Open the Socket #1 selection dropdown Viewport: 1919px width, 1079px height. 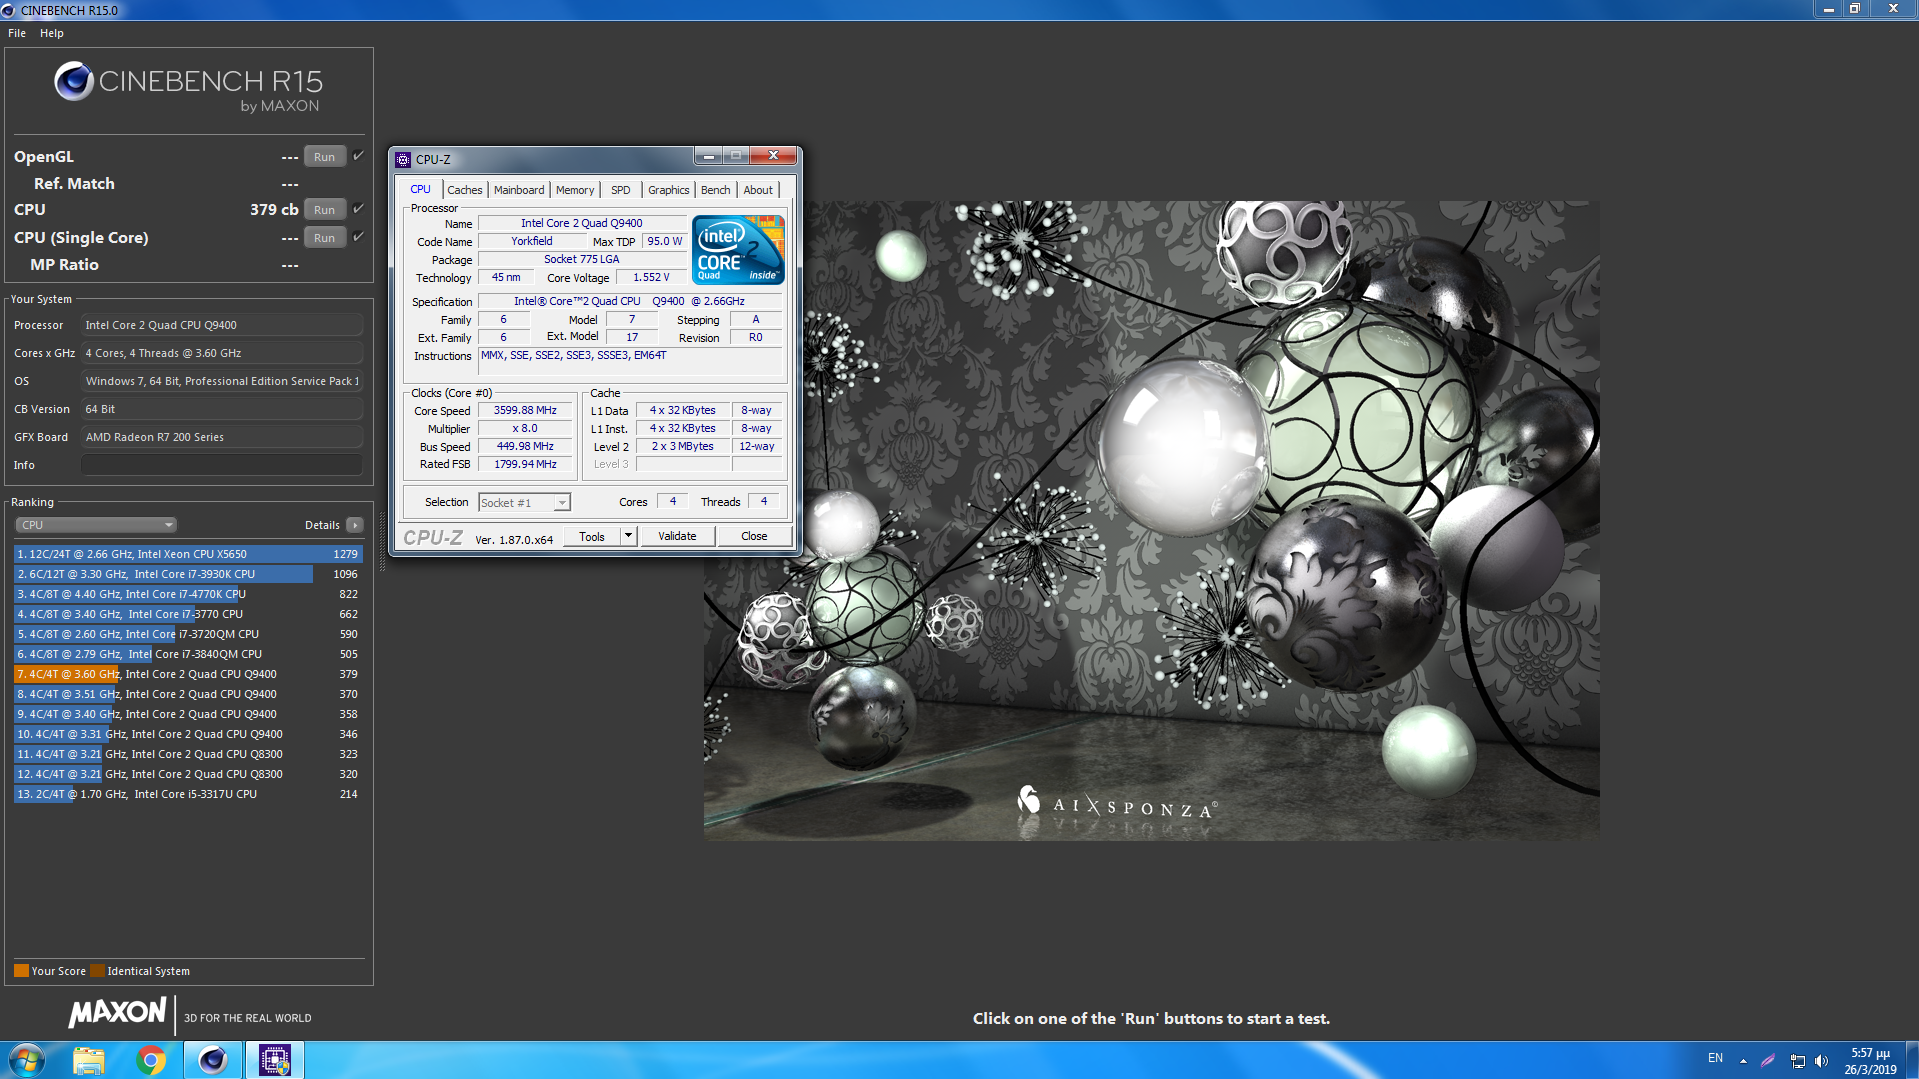click(524, 503)
